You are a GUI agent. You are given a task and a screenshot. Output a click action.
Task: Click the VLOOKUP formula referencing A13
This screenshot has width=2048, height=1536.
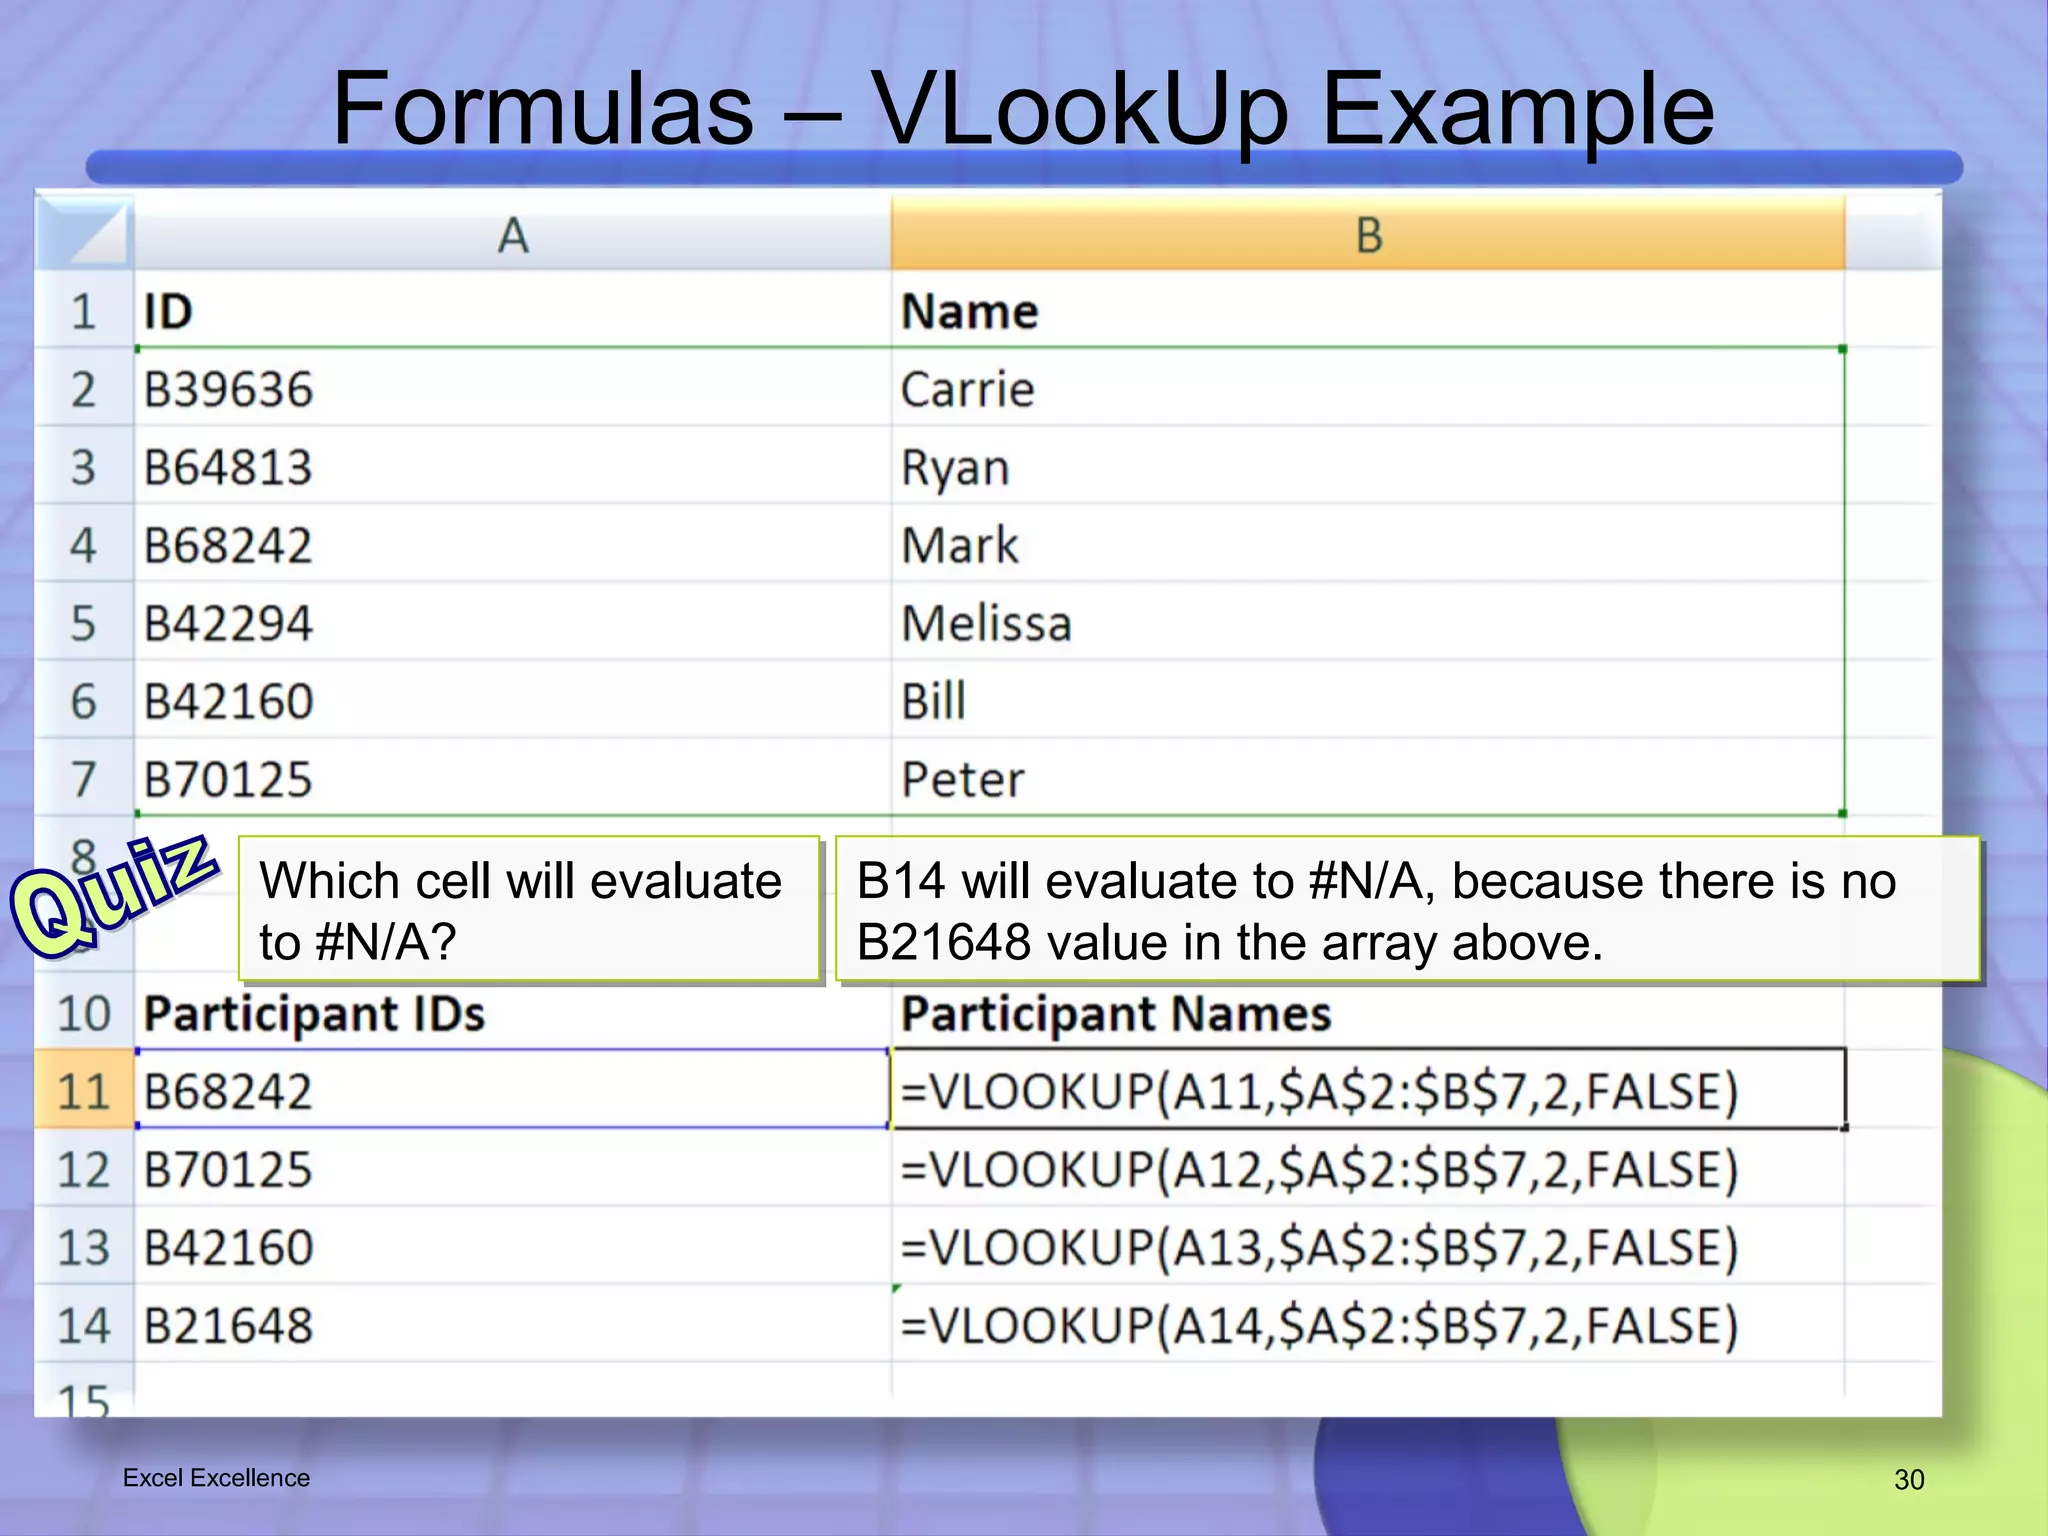(1368, 1246)
